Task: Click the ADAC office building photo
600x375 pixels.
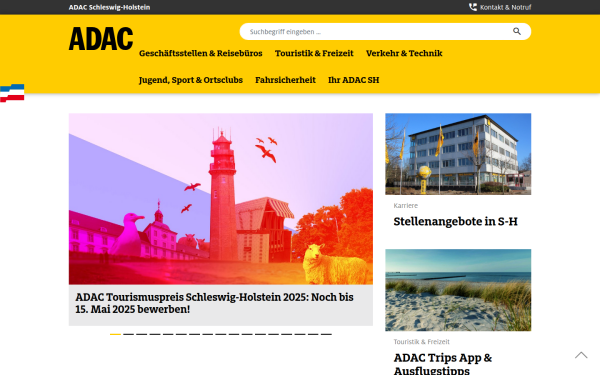Action: click(x=458, y=154)
